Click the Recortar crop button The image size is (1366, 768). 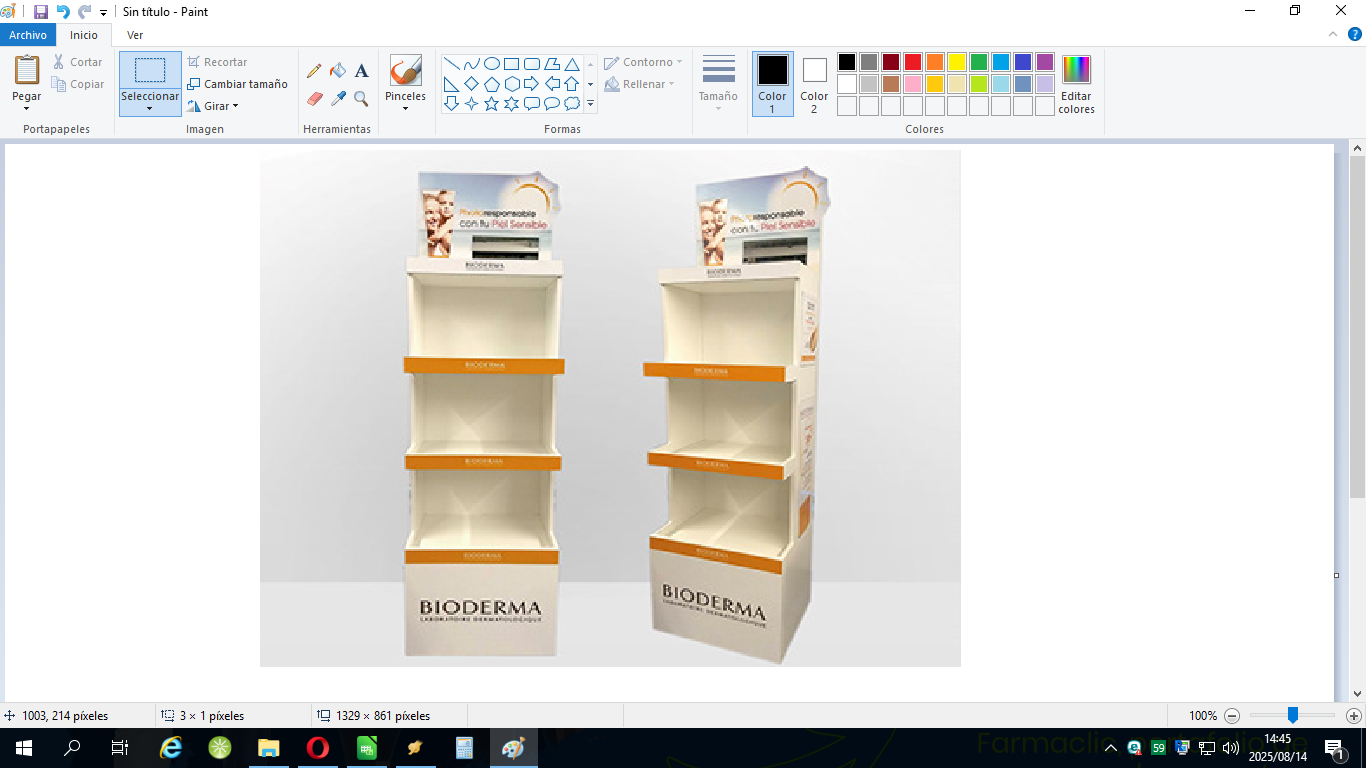click(x=217, y=62)
